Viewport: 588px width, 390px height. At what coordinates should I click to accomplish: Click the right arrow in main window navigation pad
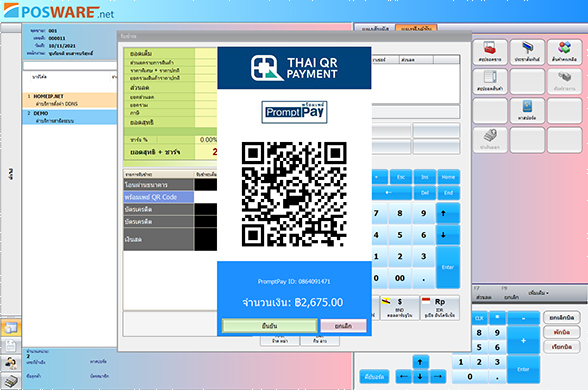click(x=437, y=376)
